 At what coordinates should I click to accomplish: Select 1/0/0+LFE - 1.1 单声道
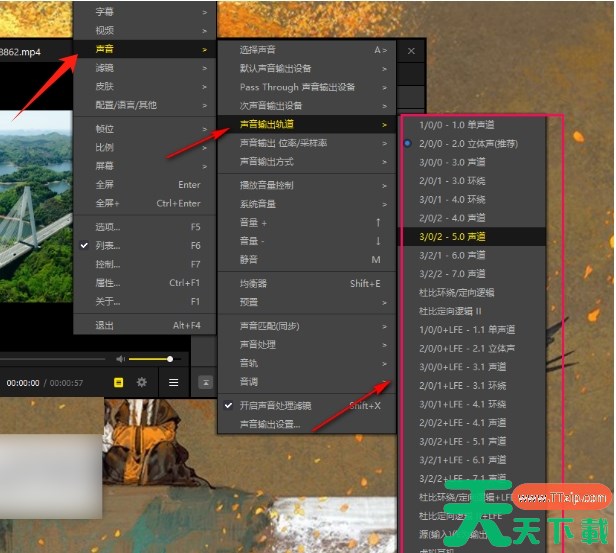tap(473, 330)
